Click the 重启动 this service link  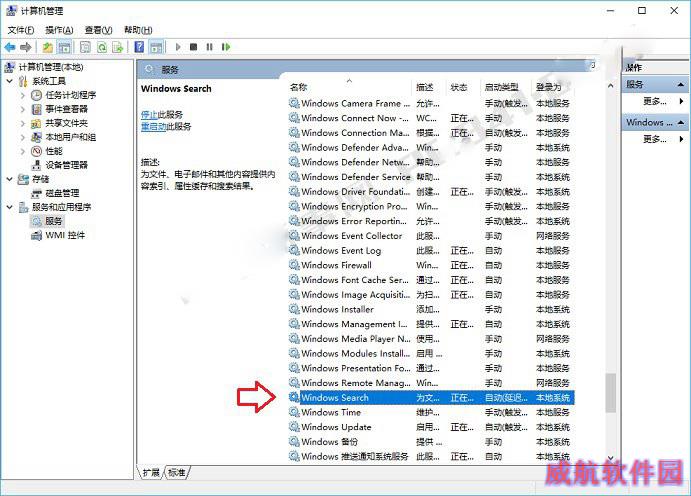[153, 126]
